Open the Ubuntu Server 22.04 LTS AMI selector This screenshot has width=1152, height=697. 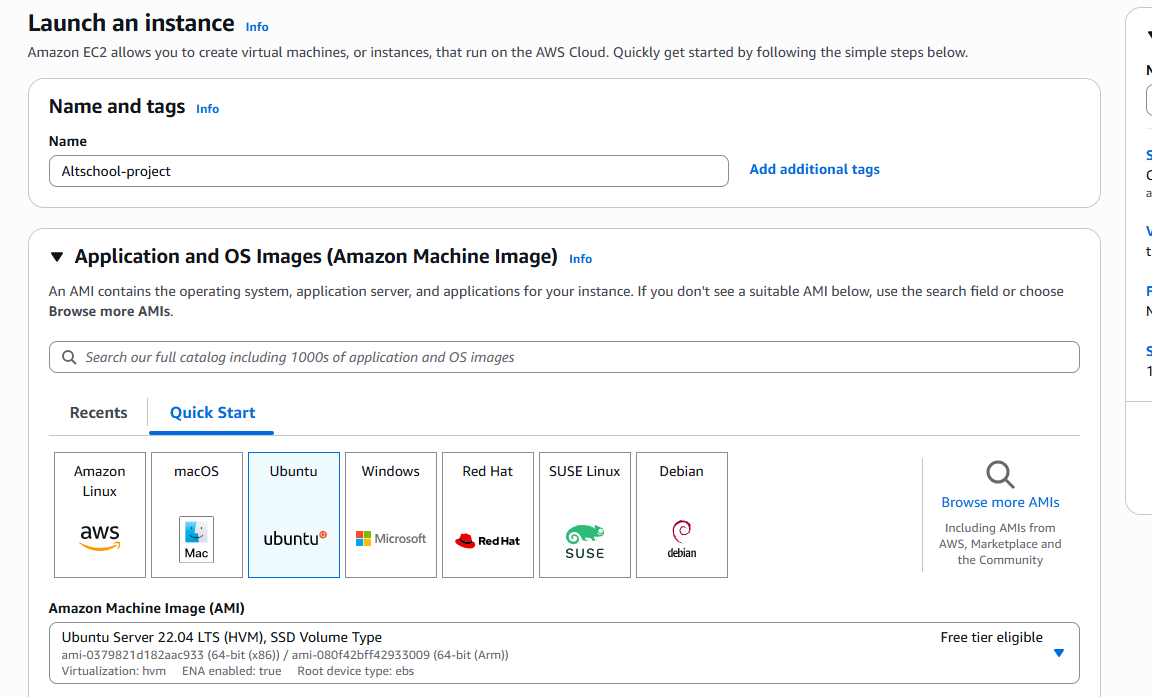point(564,653)
